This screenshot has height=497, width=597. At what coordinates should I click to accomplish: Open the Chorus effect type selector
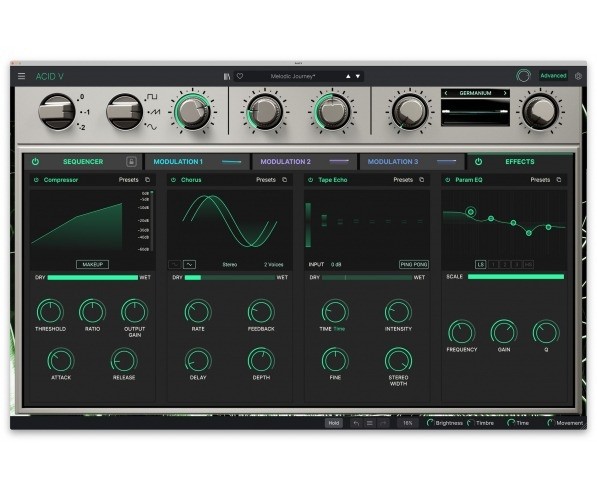(x=191, y=180)
